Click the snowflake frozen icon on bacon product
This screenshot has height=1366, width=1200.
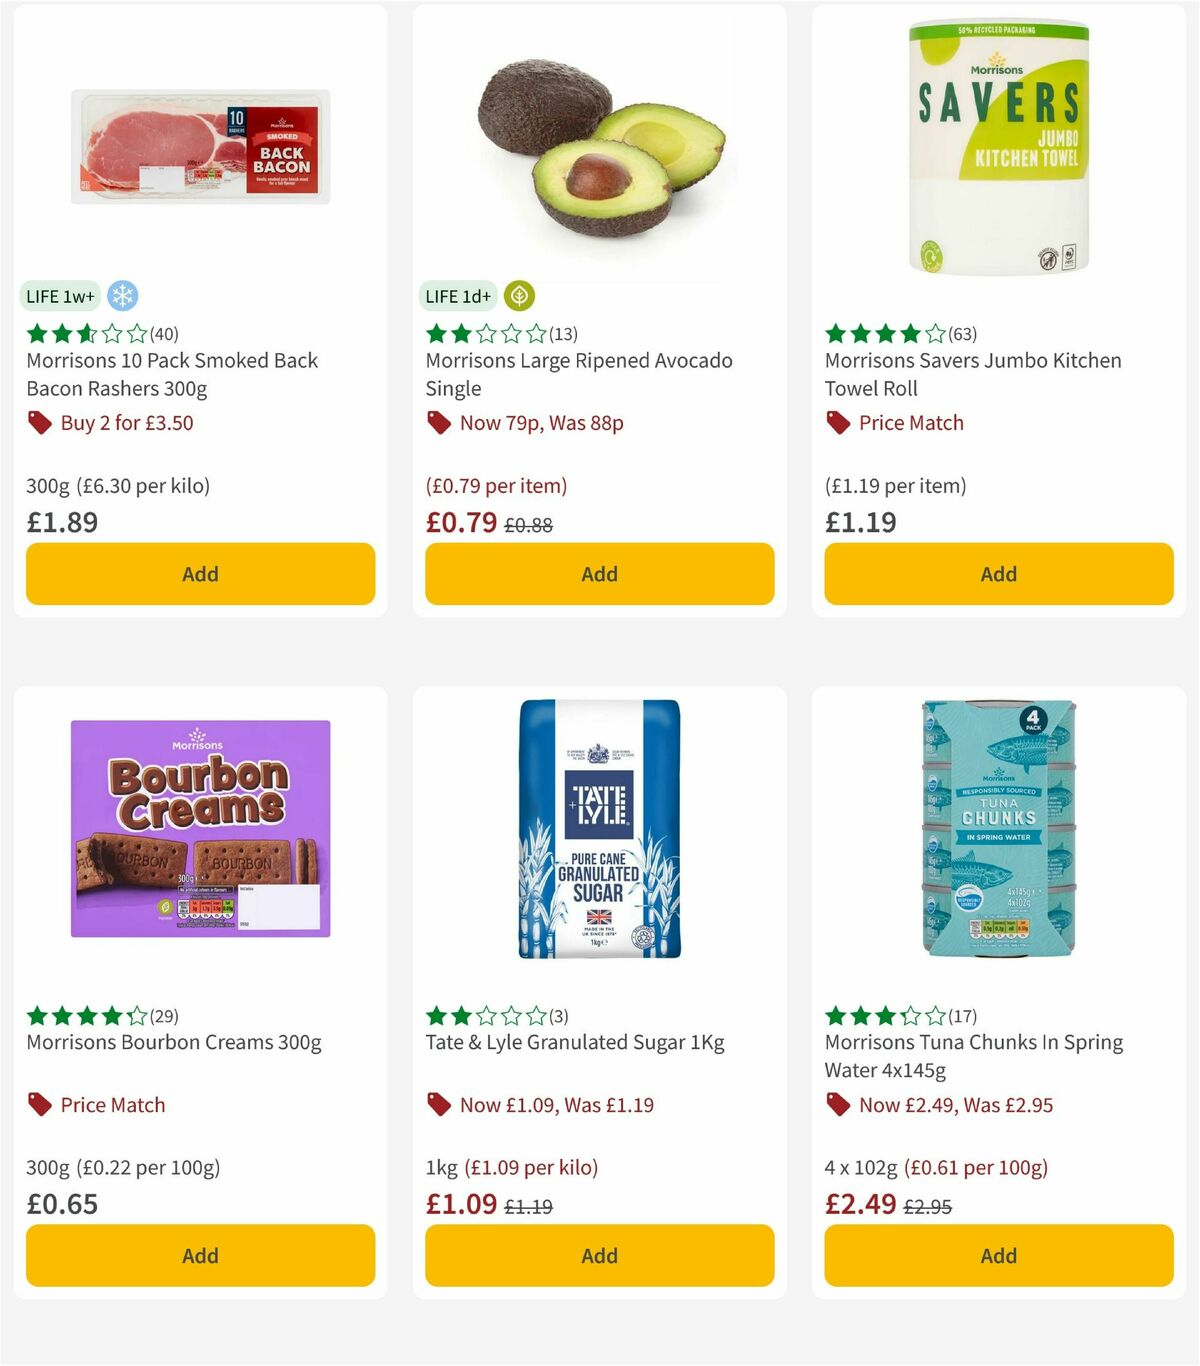coord(124,295)
